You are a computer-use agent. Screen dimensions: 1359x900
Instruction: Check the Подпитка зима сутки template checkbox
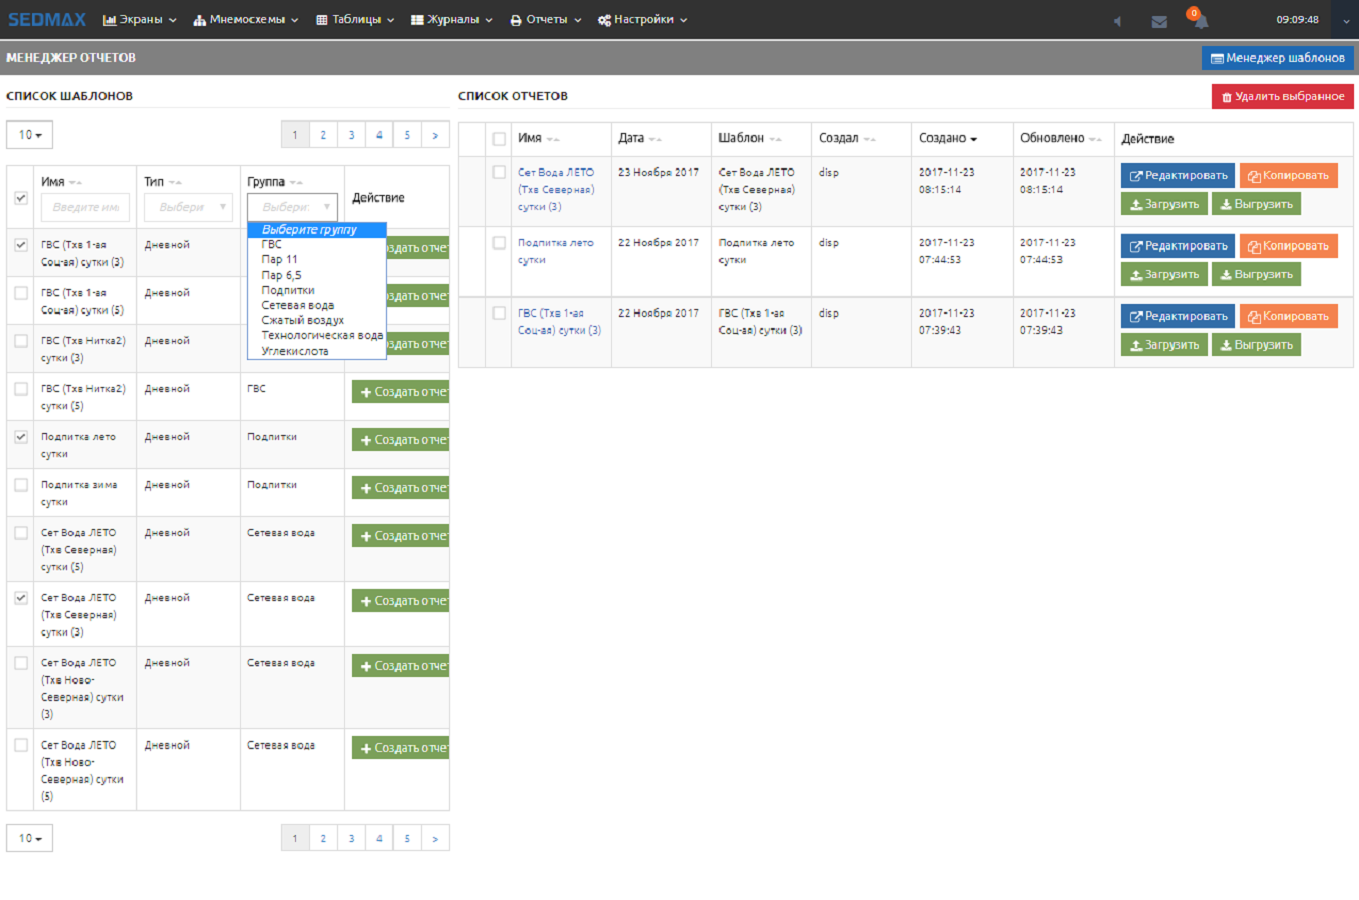(21, 485)
